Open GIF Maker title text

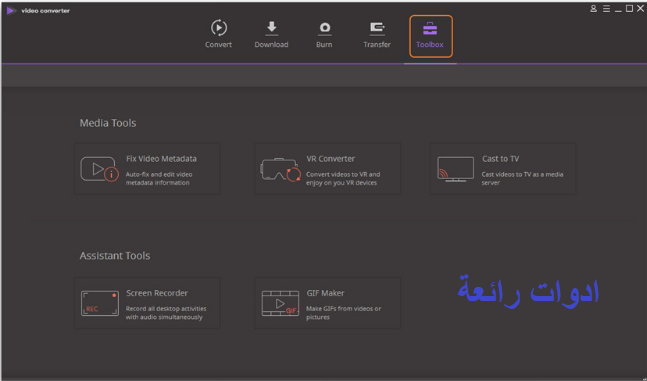click(x=325, y=293)
